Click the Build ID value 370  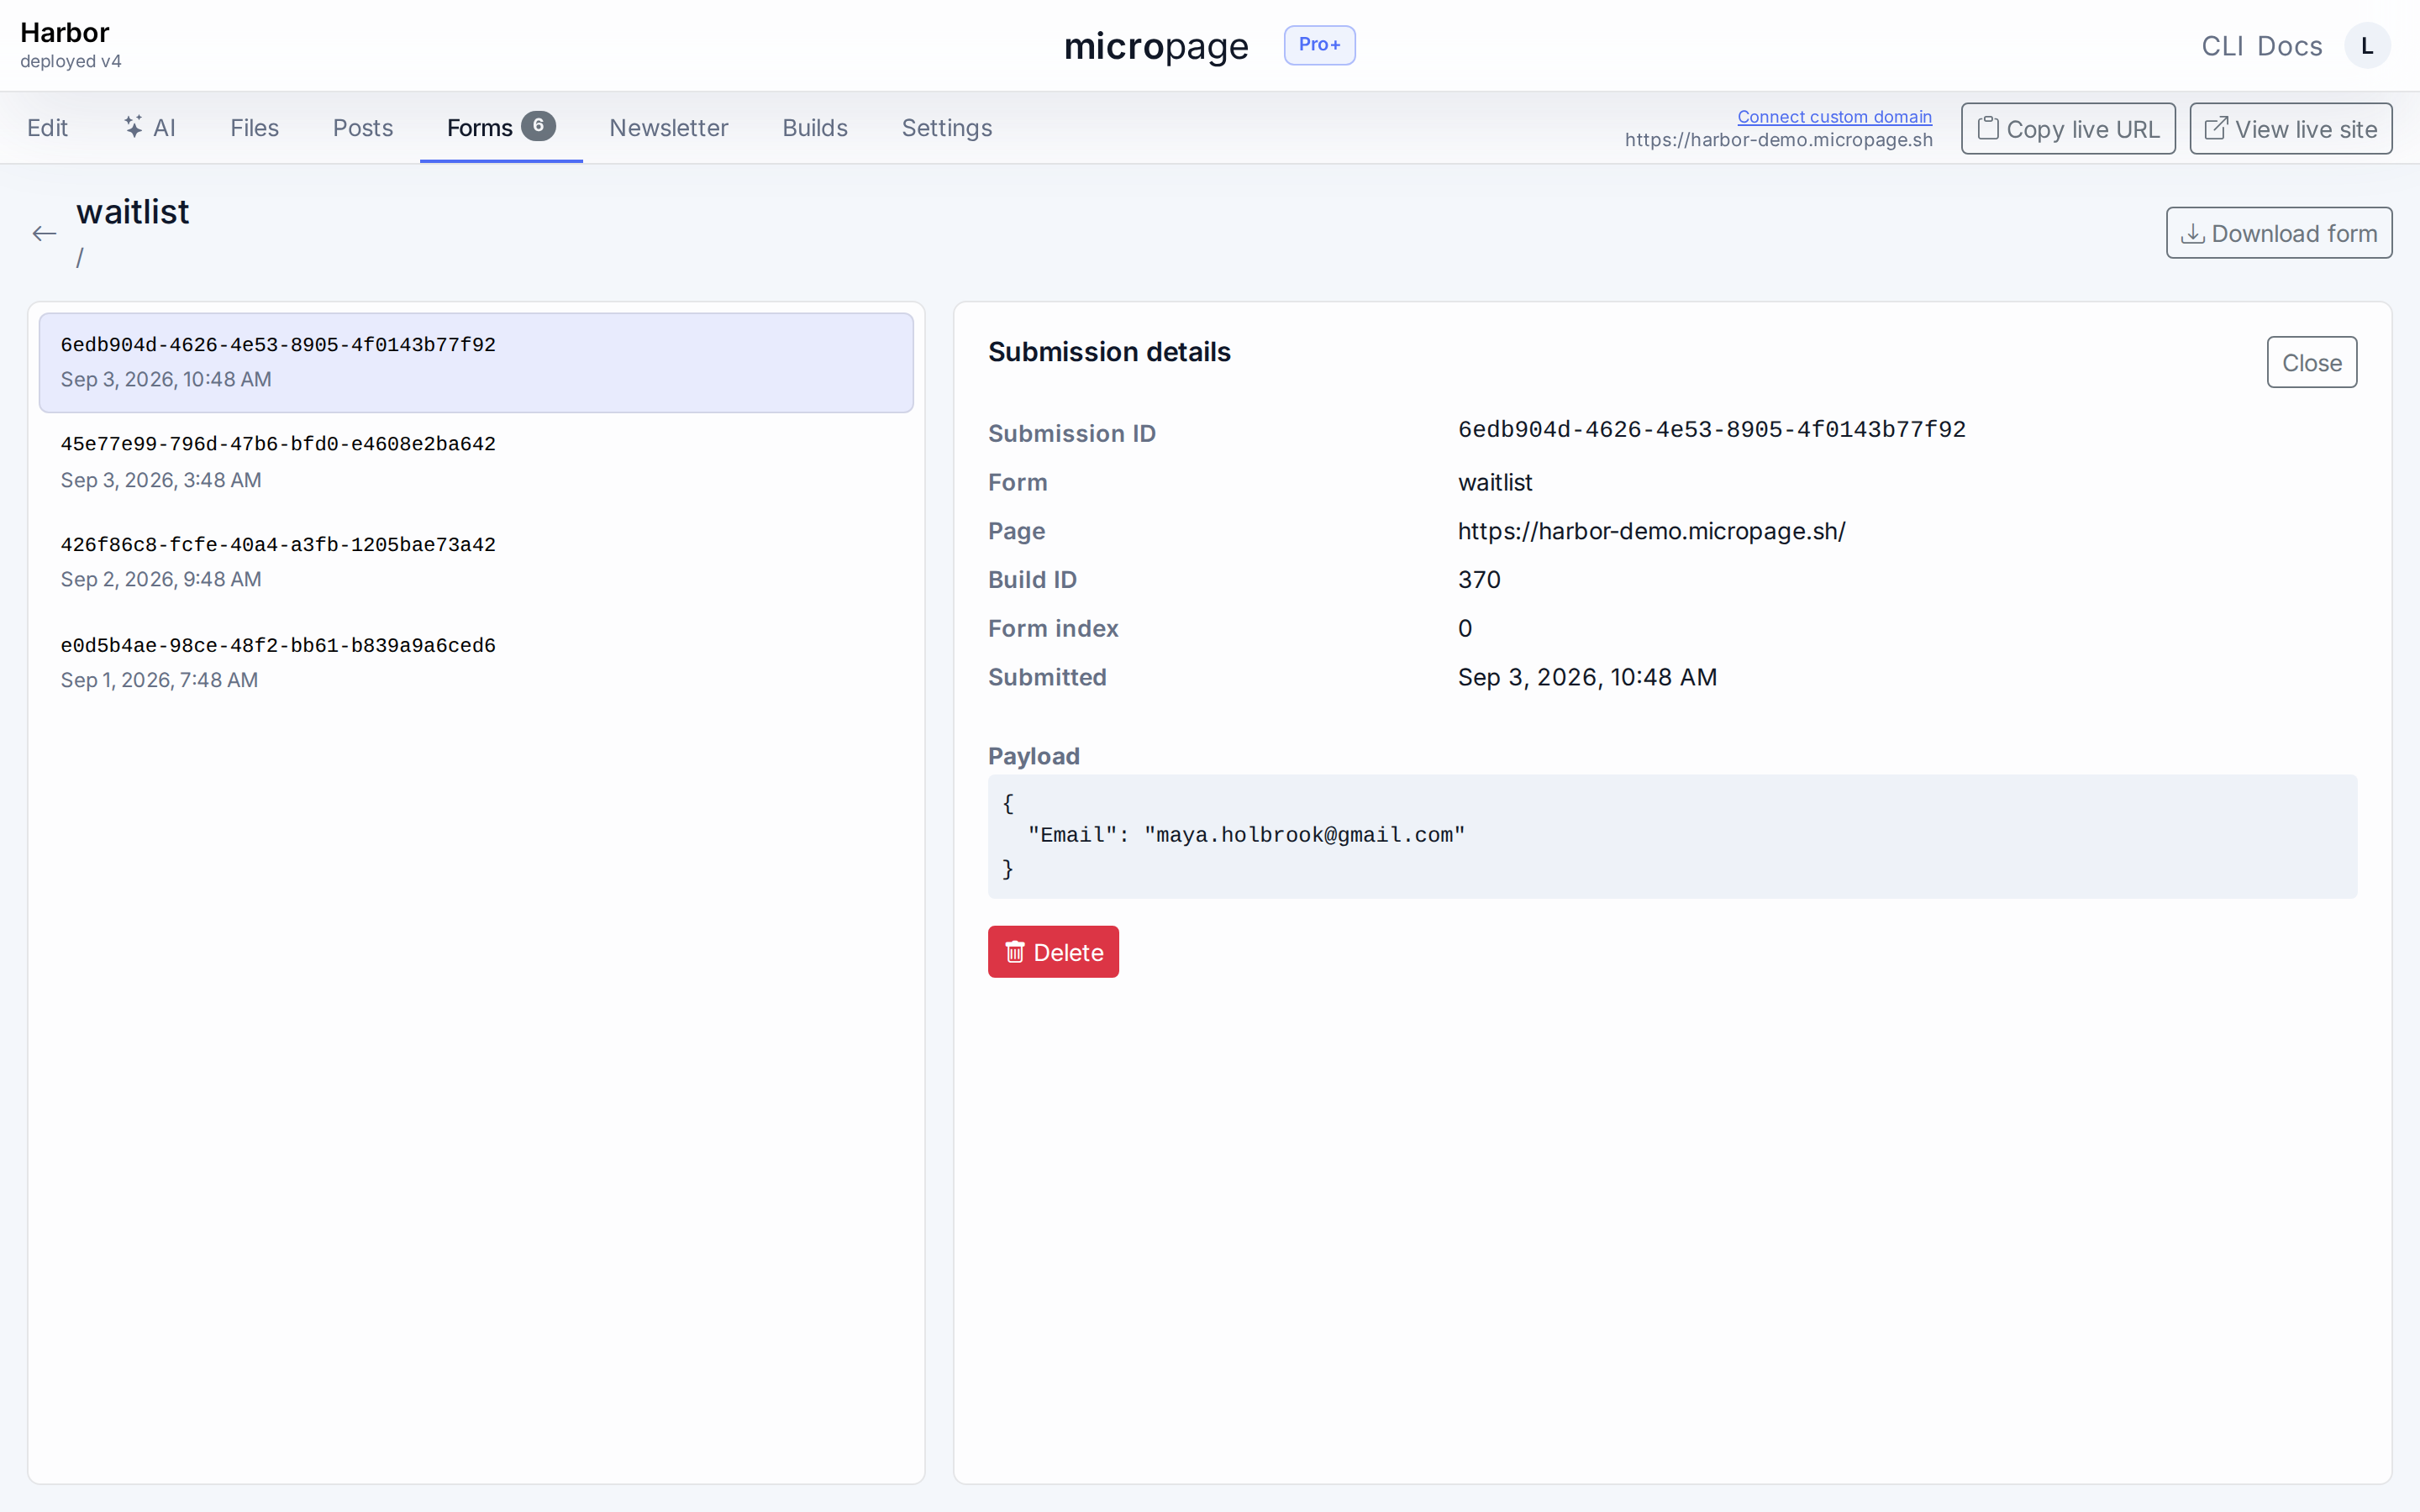(1479, 580)
